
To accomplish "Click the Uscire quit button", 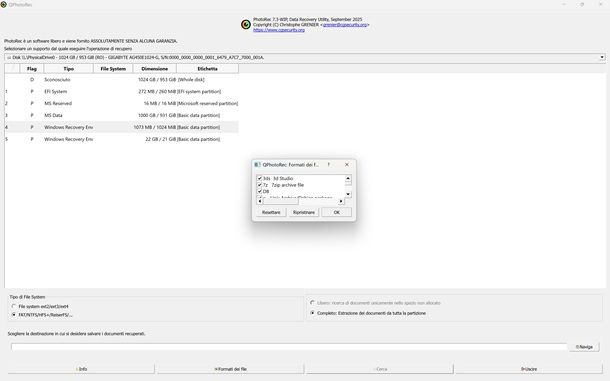I will pyautogui.click(x=529, y=369).
